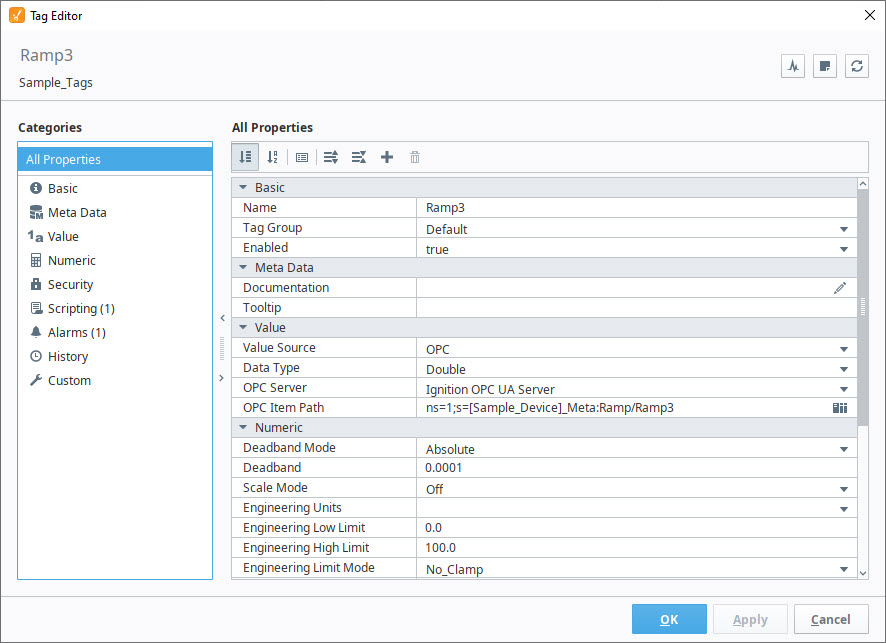The height and width of the screenshot is (643, 886).
Task: Select the Basic category label
Action: click(x=63, y=188)
